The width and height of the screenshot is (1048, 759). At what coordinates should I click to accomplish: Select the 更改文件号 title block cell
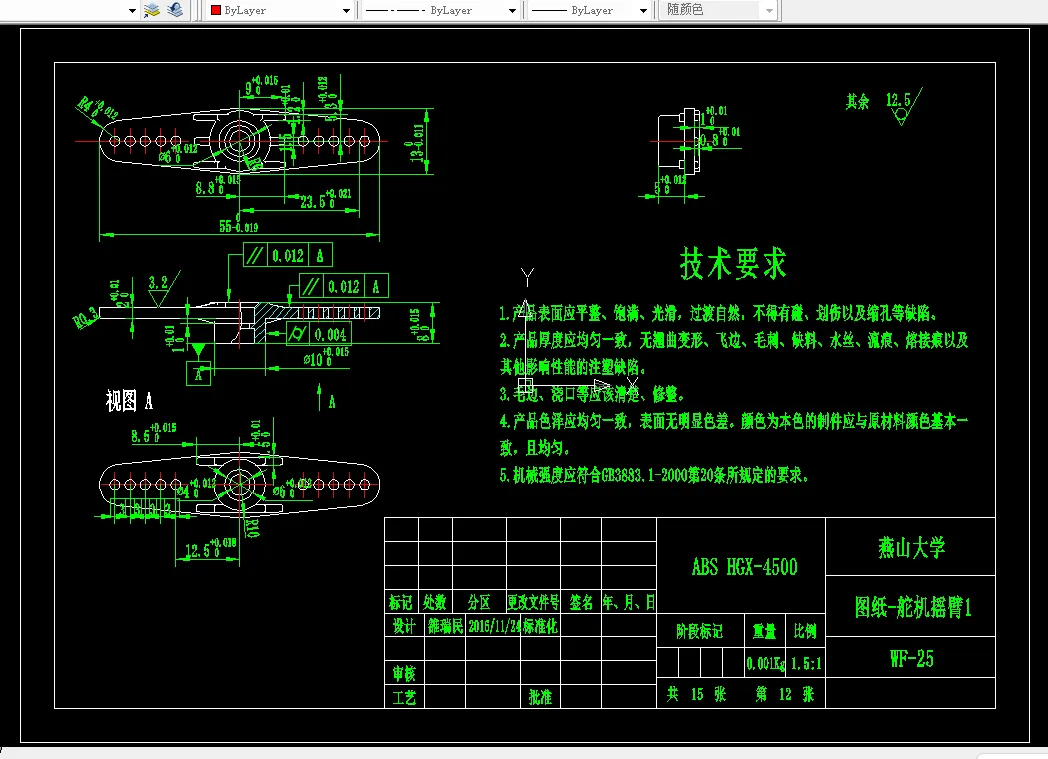[x=533, y=603]
